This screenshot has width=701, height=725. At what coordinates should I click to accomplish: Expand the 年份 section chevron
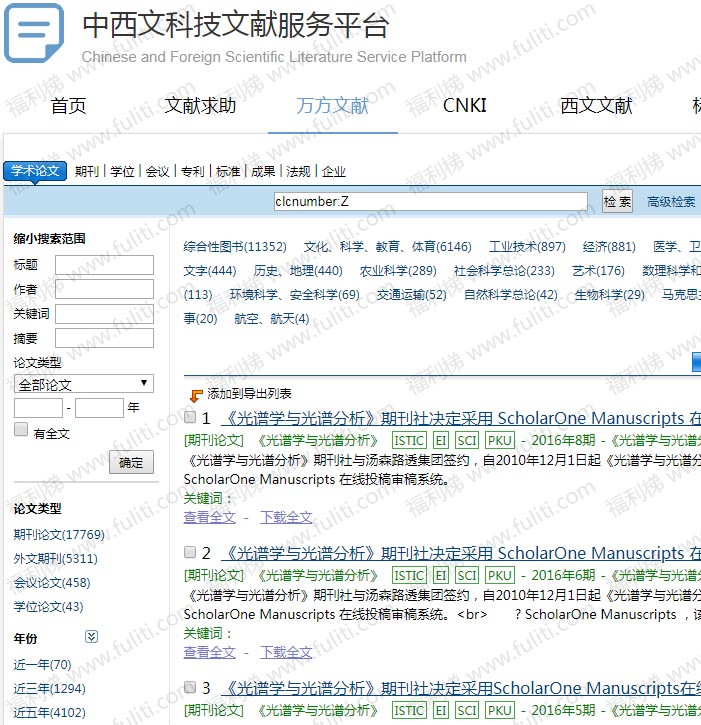91,637
